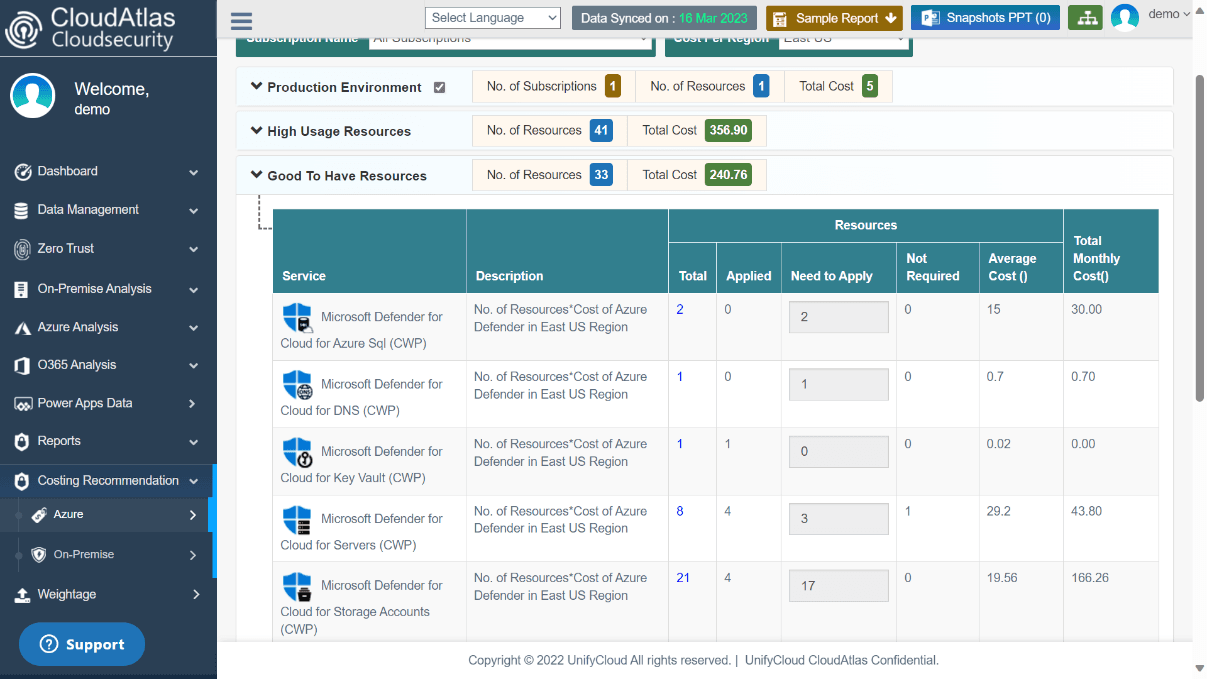Viewport: 1207px width, 679px height.
Task: Open the Sample Report dropdown button
Action: point(834,18)
